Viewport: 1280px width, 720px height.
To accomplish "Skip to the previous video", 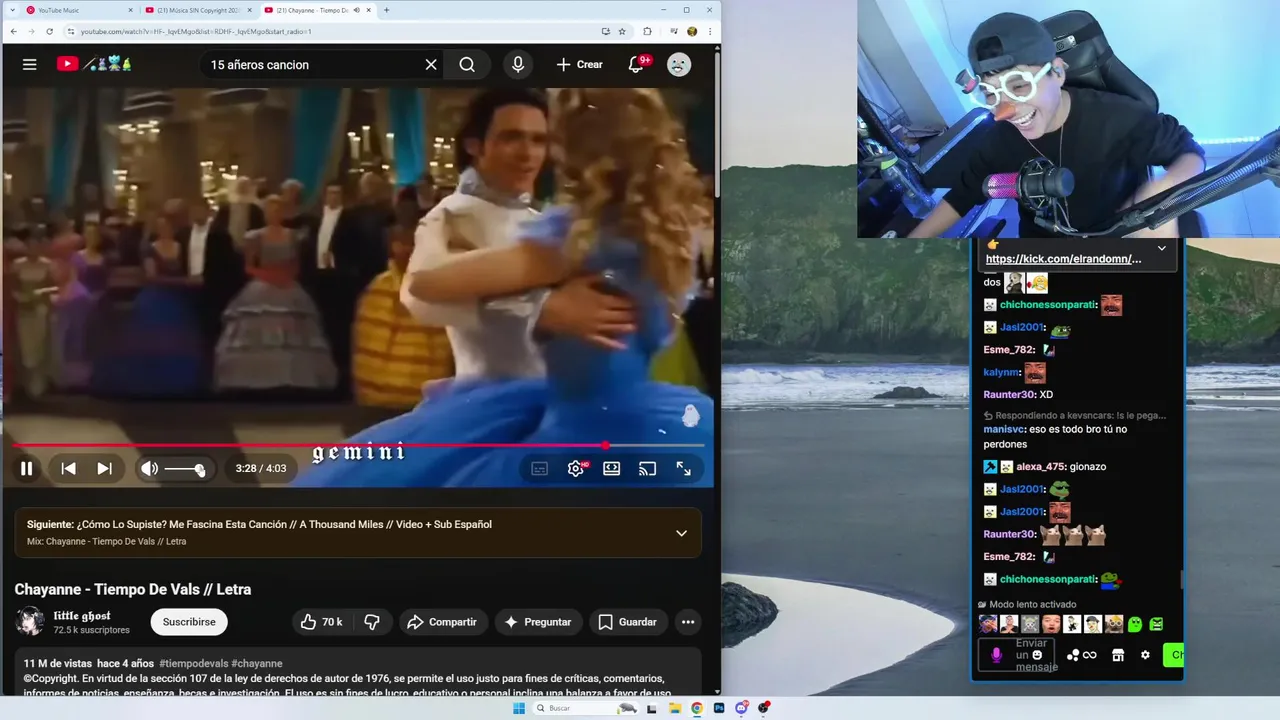I will click(x=68, y=468).
